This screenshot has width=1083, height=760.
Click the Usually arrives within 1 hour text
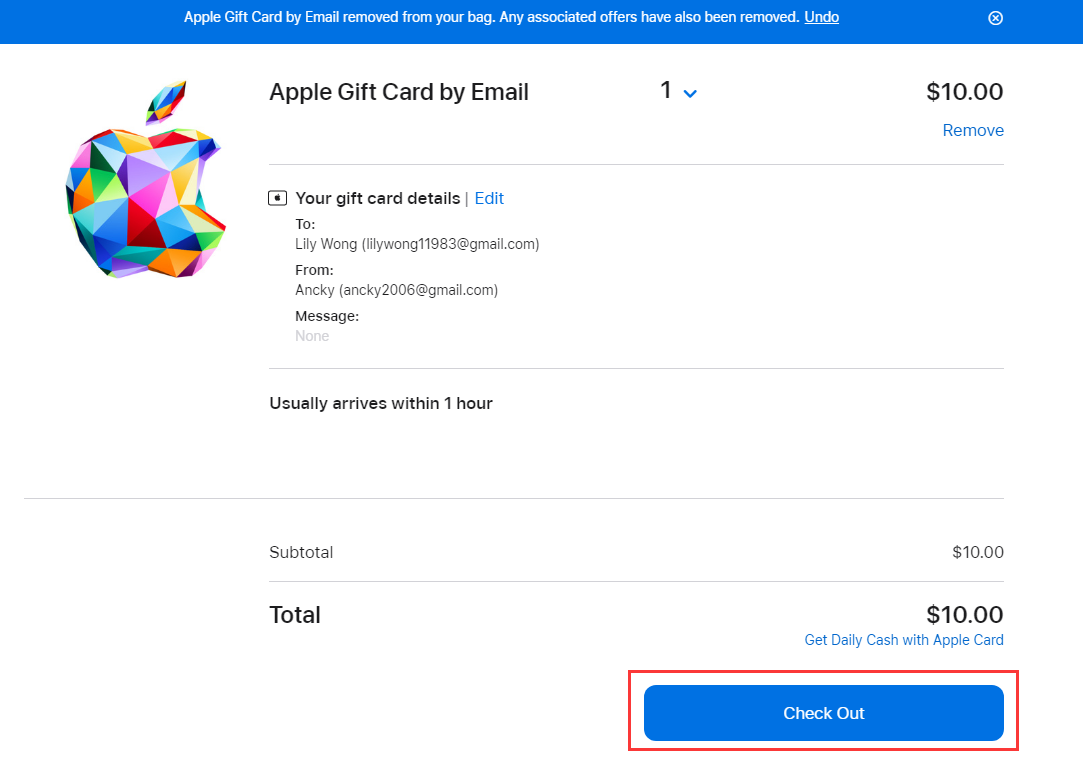point(381,403)
